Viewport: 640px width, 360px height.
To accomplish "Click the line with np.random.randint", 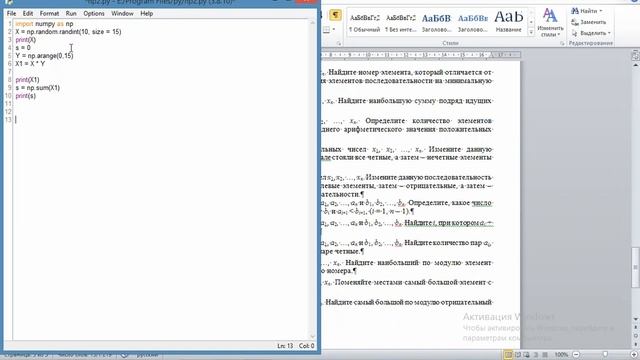I will (x=68, y=31).
